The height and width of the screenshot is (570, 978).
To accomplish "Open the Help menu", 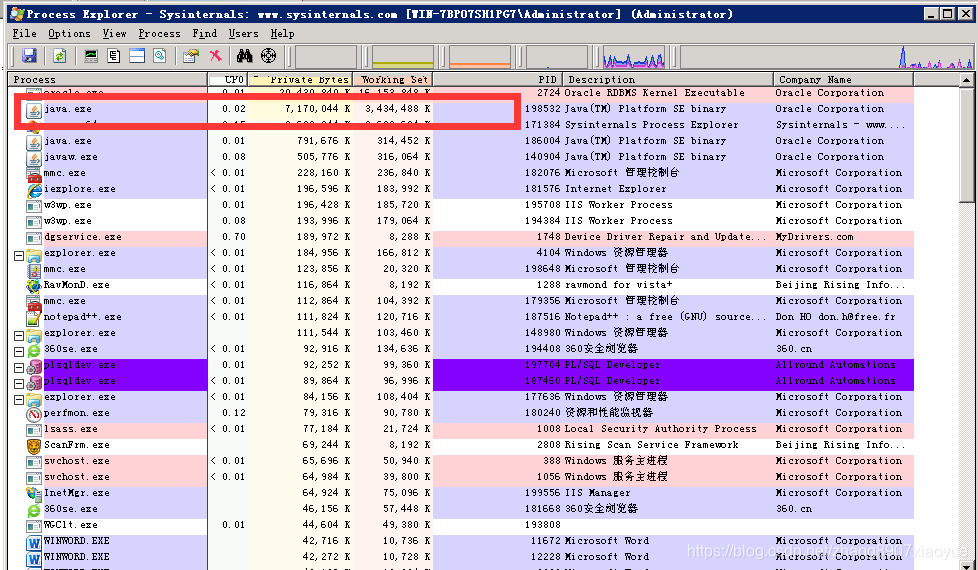I will [282, 34].
